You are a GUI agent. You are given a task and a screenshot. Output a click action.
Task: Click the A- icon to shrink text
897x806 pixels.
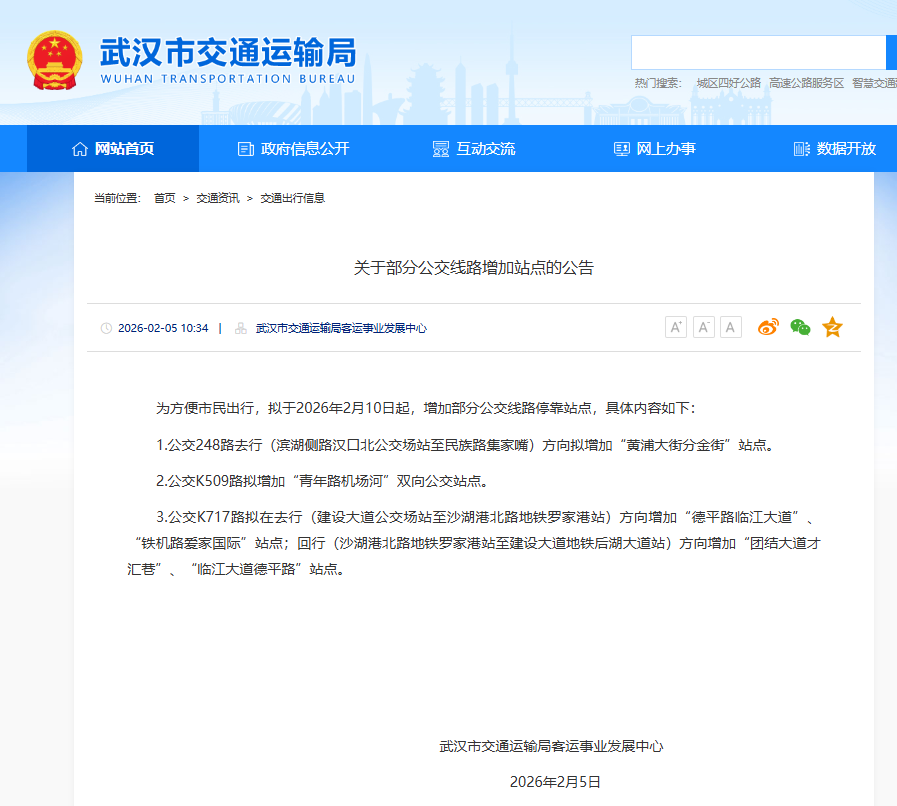(x=703, y=327)
